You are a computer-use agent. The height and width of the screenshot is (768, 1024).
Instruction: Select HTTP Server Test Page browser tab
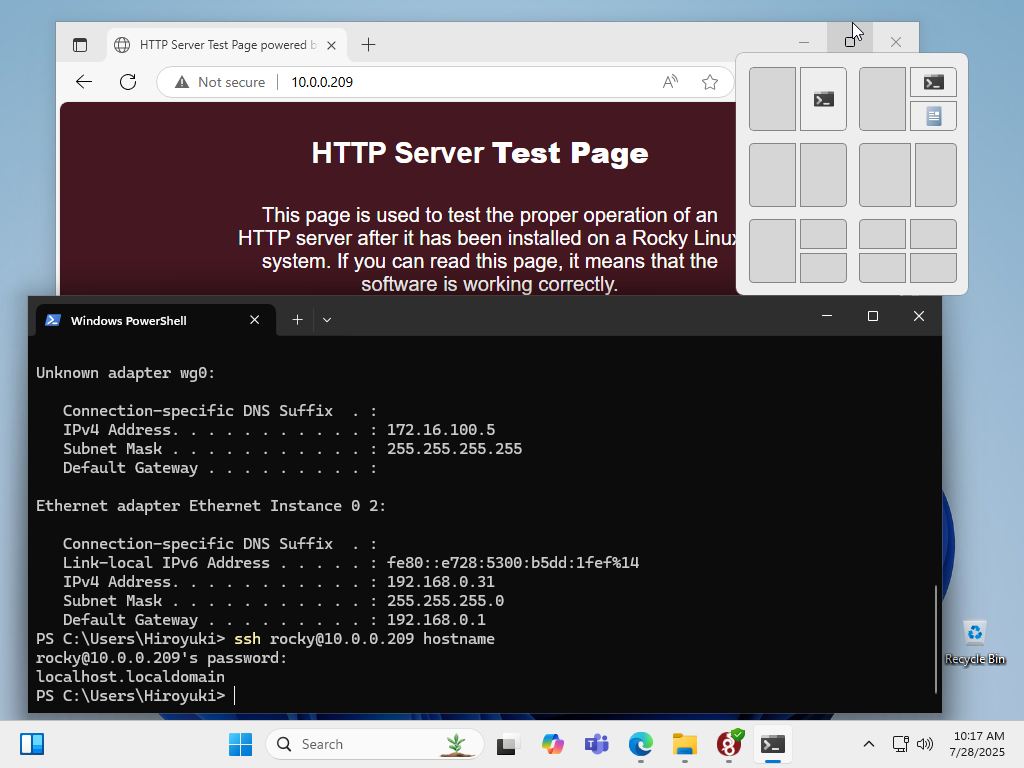click(226, 45)
